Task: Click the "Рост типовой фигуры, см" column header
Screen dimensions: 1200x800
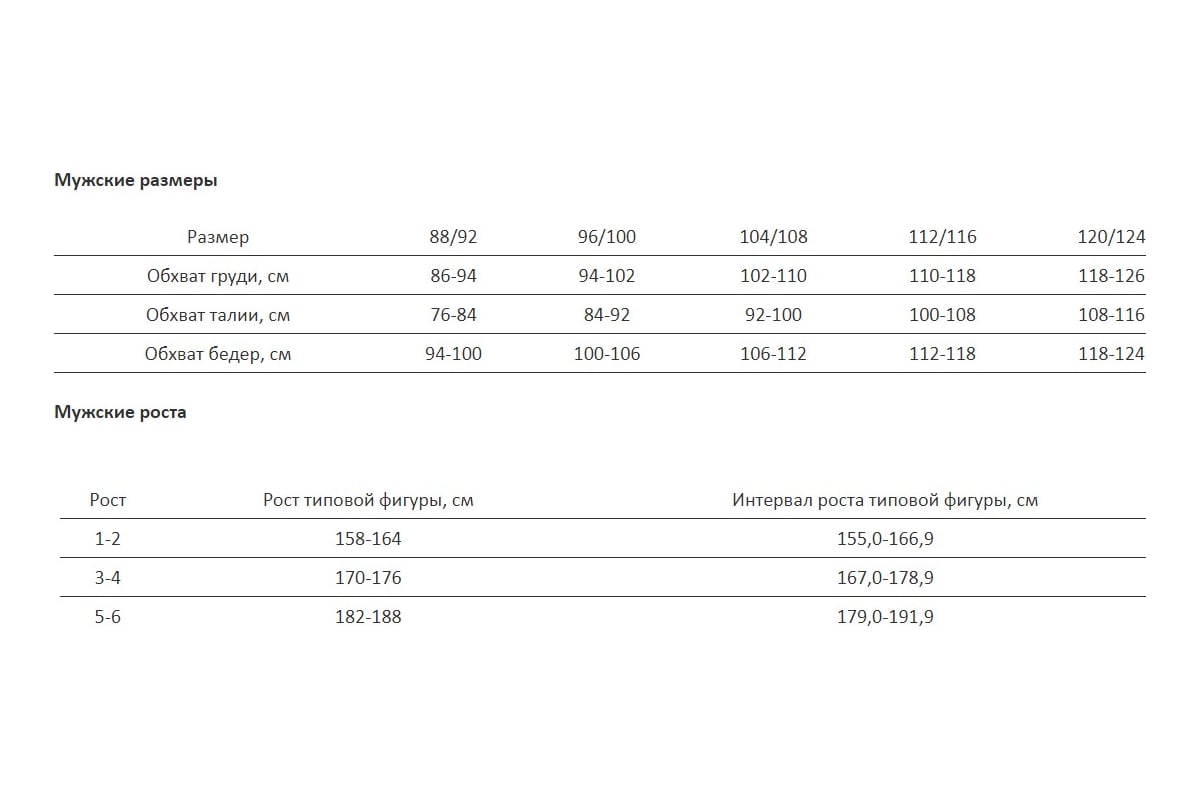Action: click(368, 500)
